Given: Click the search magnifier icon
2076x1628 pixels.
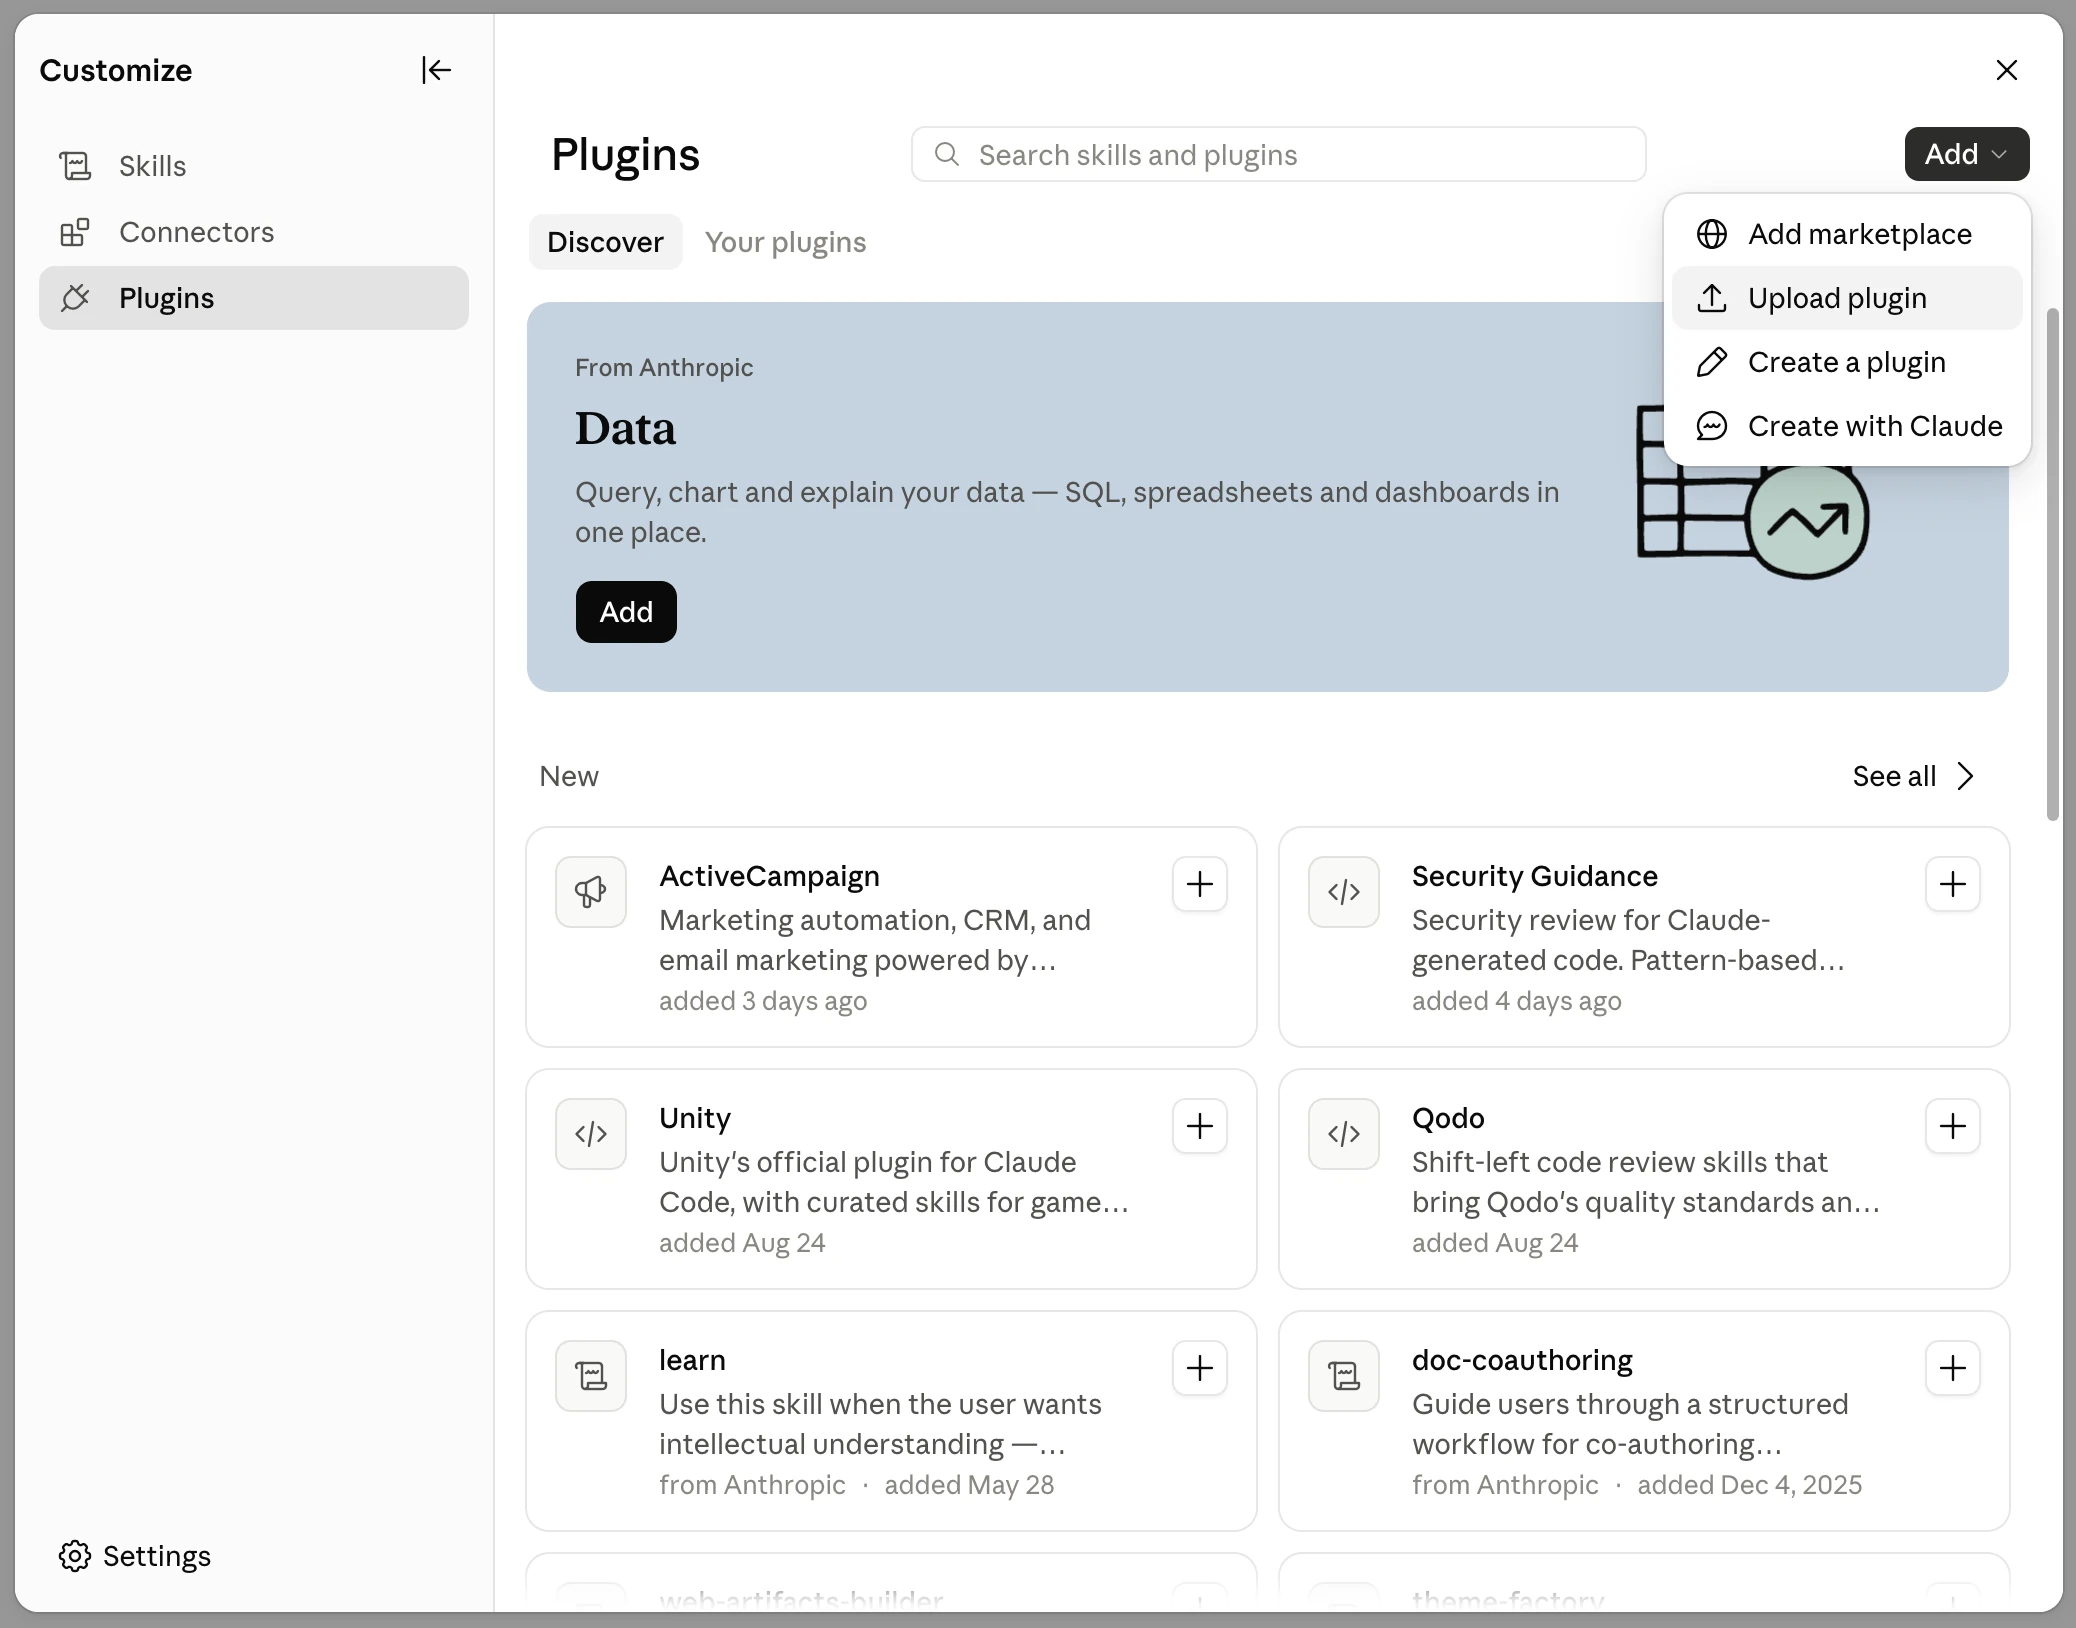Looking at the screenshot, I should pyautogui.click(x=947, y=154).
